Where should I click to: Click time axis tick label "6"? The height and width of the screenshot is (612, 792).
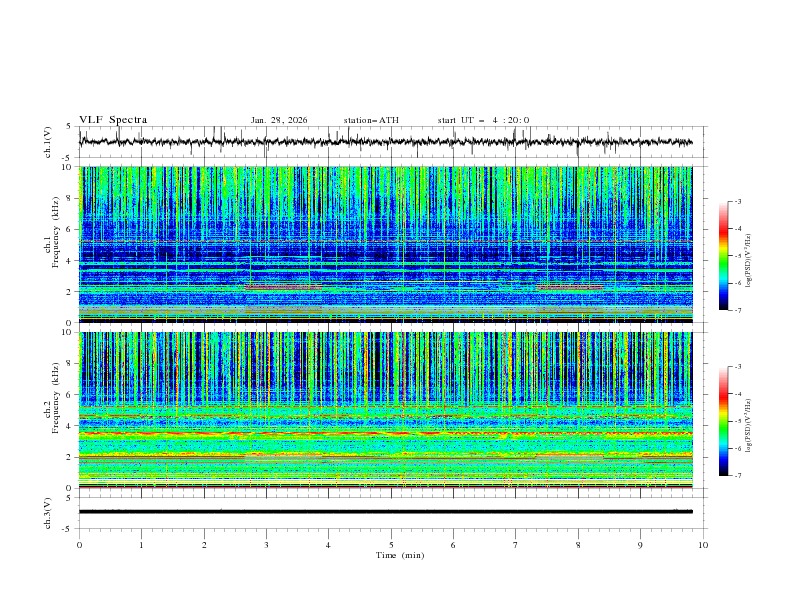[453, 545]
